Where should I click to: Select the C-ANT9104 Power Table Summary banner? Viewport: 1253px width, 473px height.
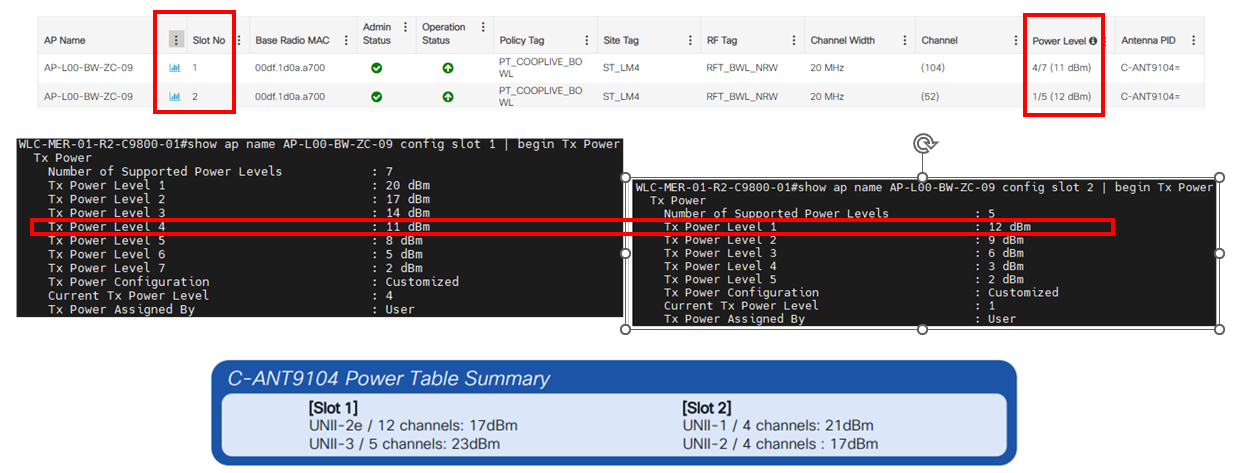(614, 412)
